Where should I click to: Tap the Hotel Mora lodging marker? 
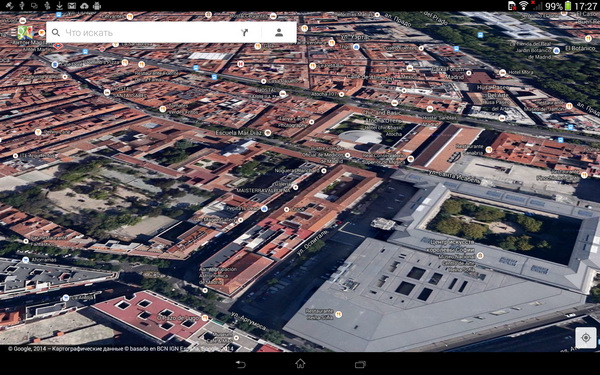503,72
